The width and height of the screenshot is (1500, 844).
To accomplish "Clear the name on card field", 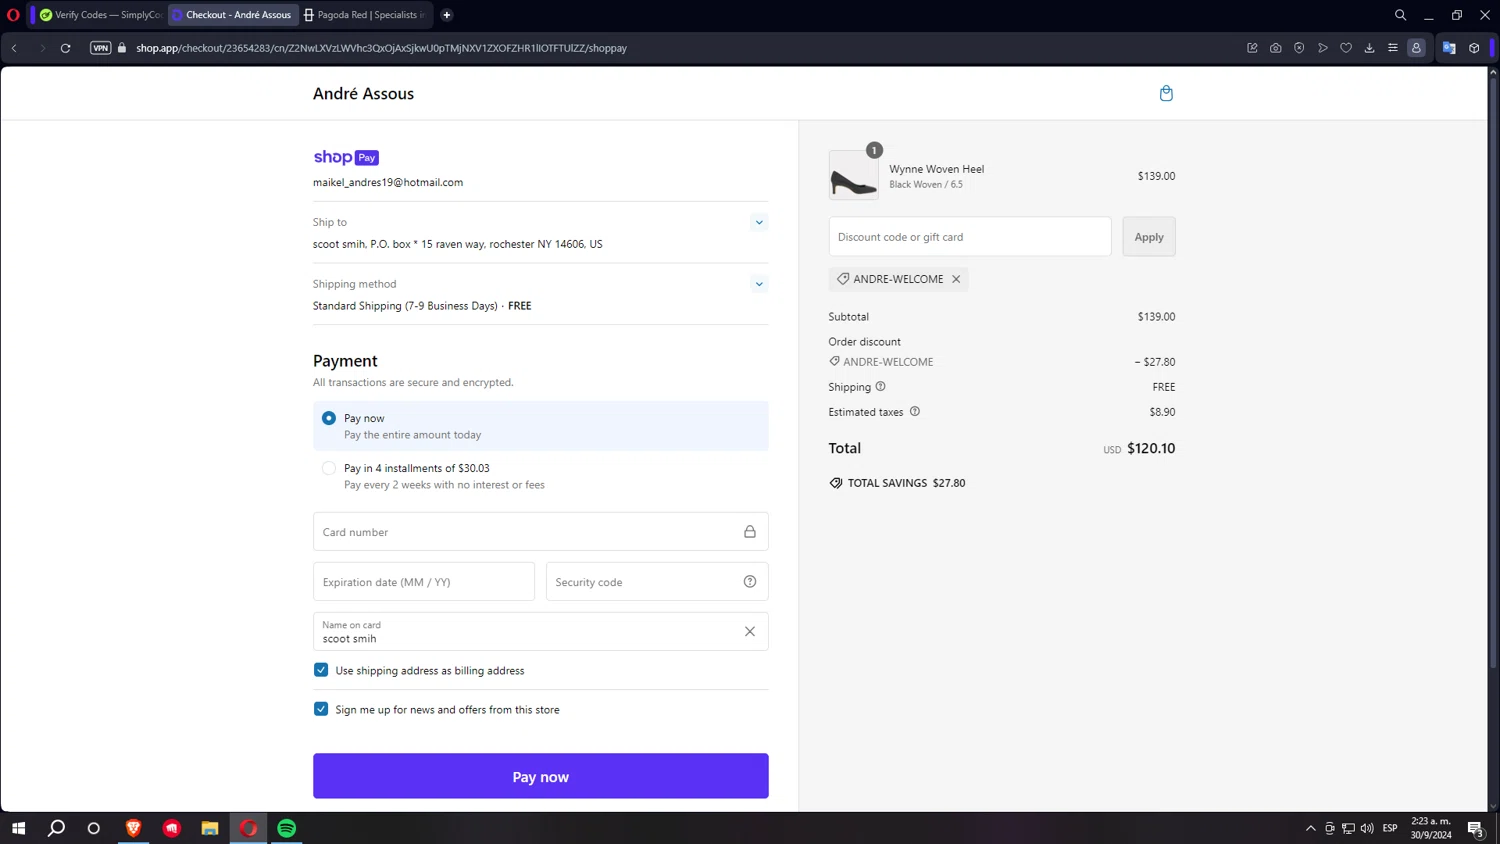I will pyautogui.click(x=750, y=632).
